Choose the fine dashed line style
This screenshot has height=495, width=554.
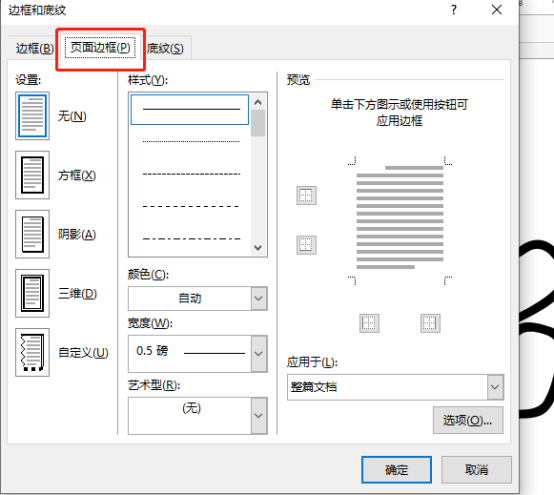[191, 174]
